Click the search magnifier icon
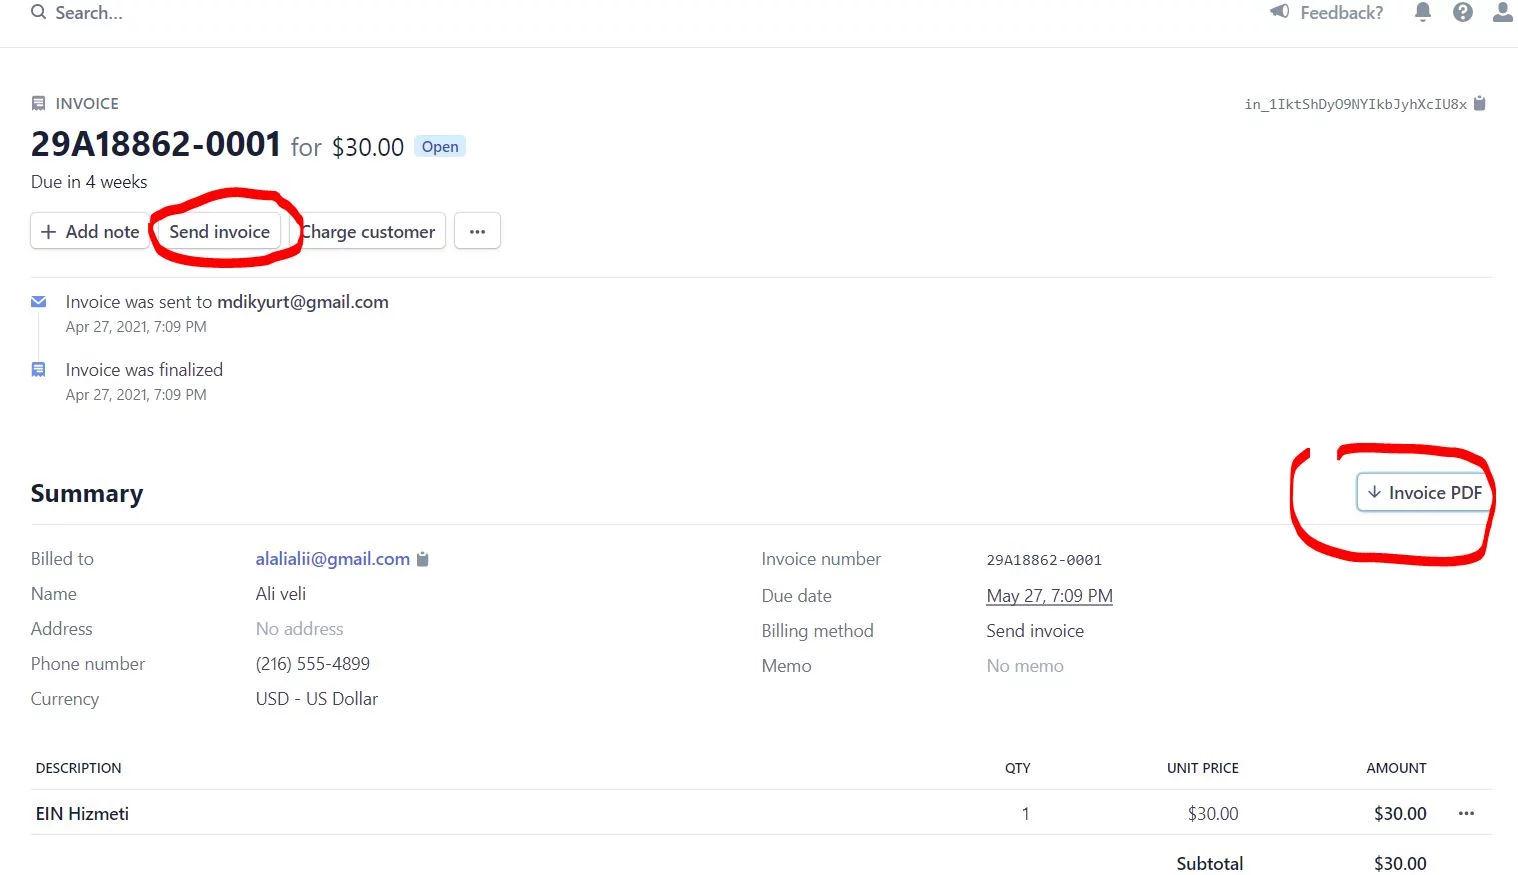This screenshot has width=1518, height=875. [38, 13]
